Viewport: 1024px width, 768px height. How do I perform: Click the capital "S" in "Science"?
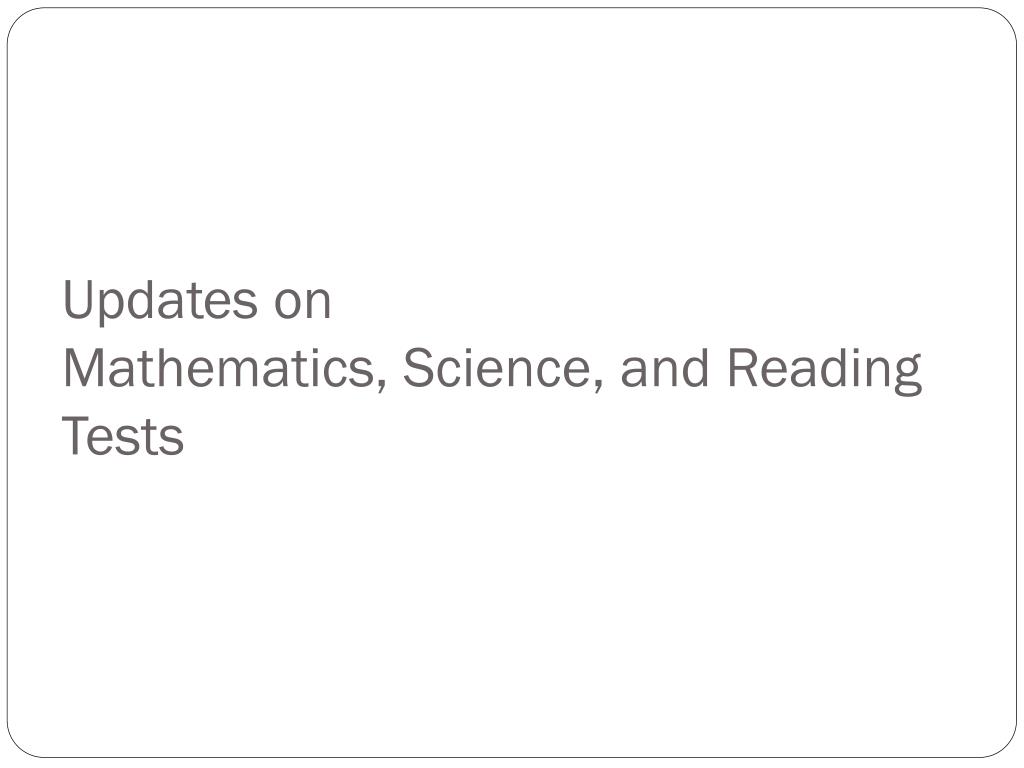[417, 369]
